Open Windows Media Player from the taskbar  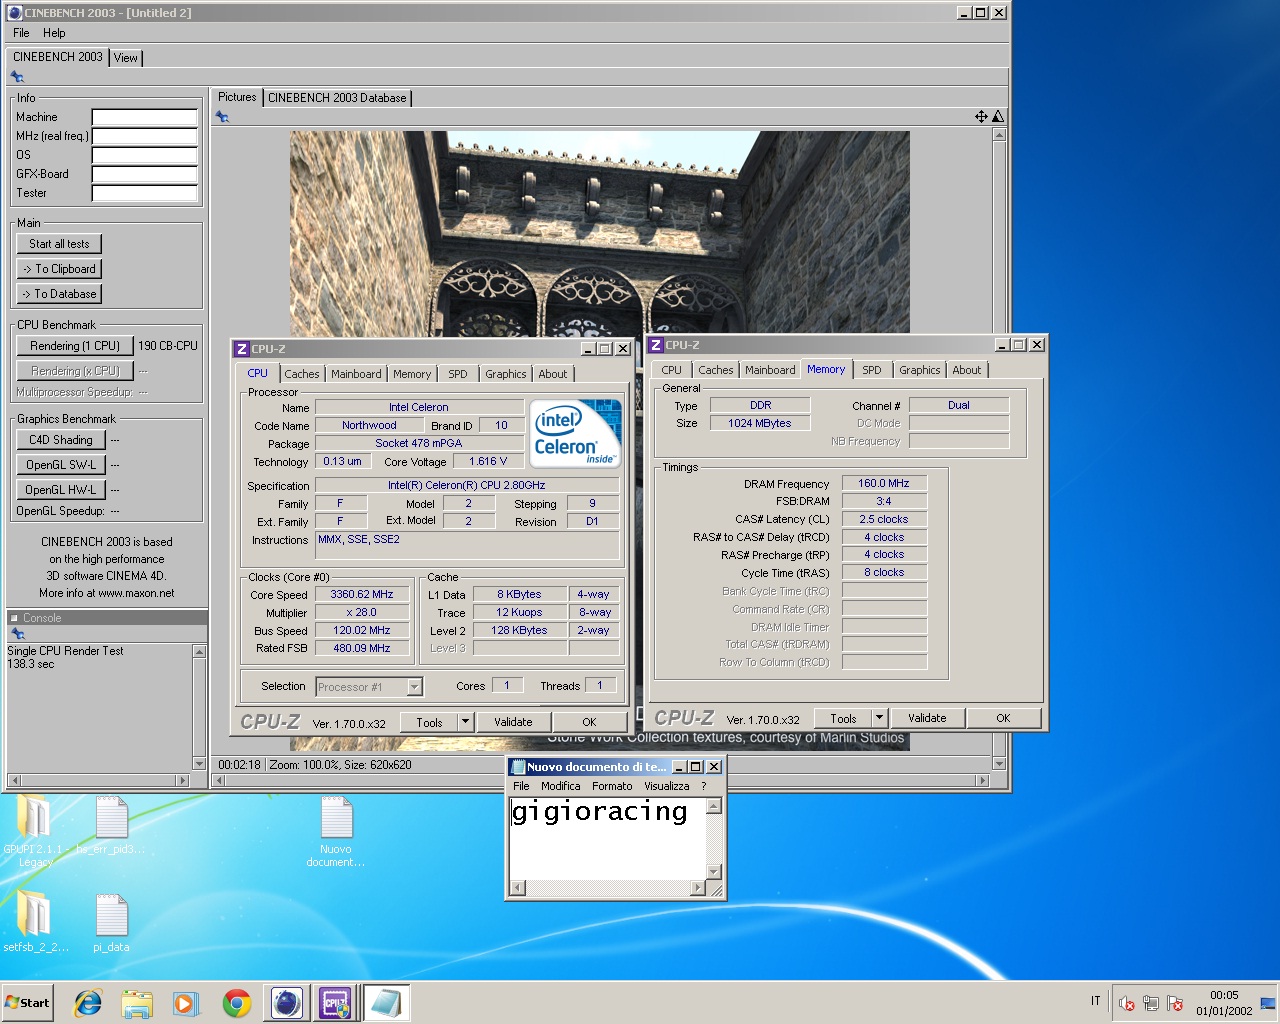point(186,1003)
